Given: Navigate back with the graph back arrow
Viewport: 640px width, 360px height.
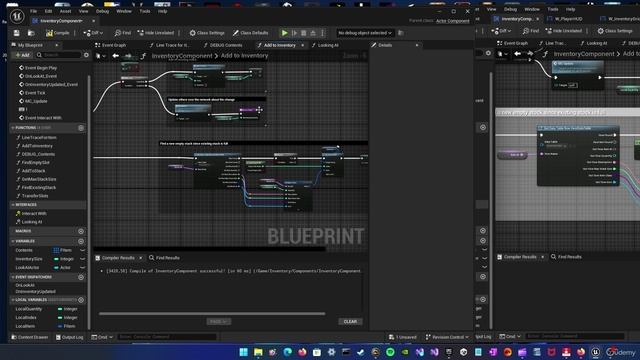Looking at the screenshot, I should (116, 56).
